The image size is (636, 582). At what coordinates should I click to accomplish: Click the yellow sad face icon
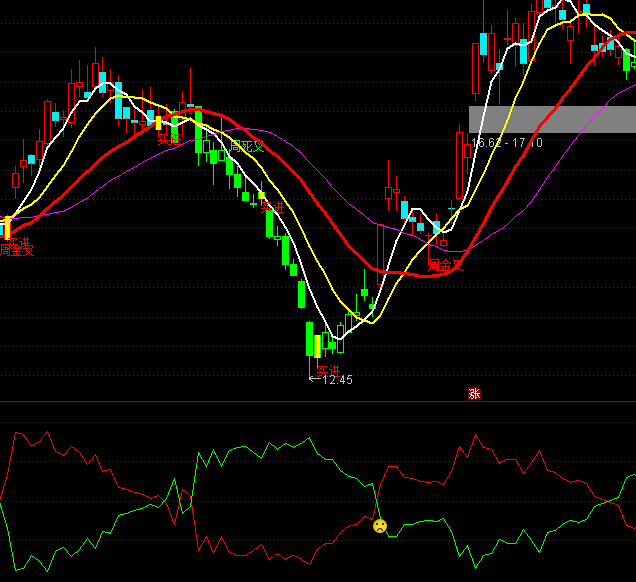(x=380, y=525)
